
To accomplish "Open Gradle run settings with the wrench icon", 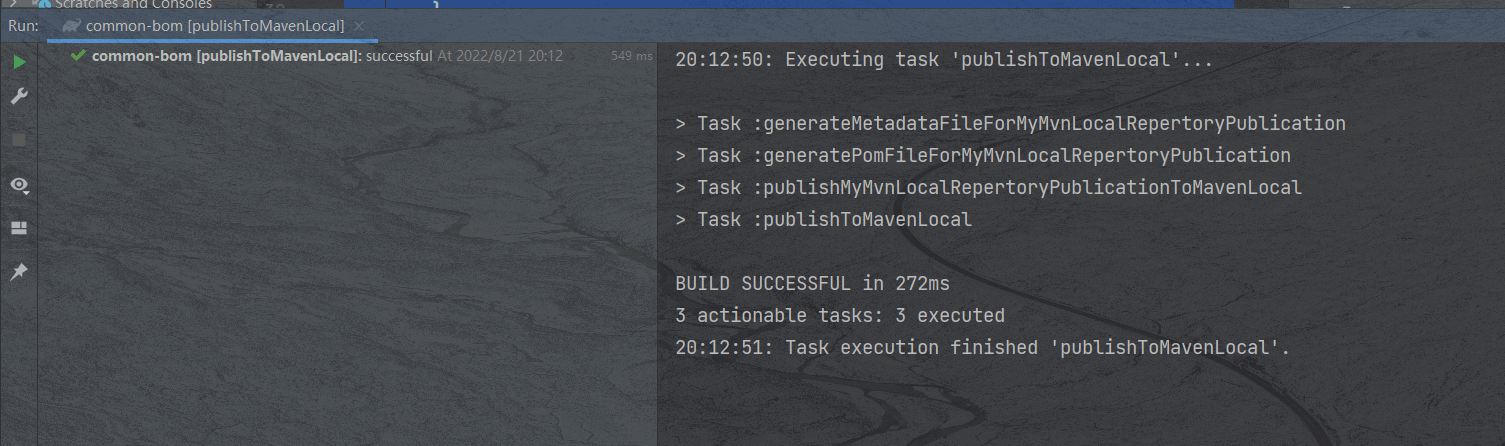I will tap(19, 97).
